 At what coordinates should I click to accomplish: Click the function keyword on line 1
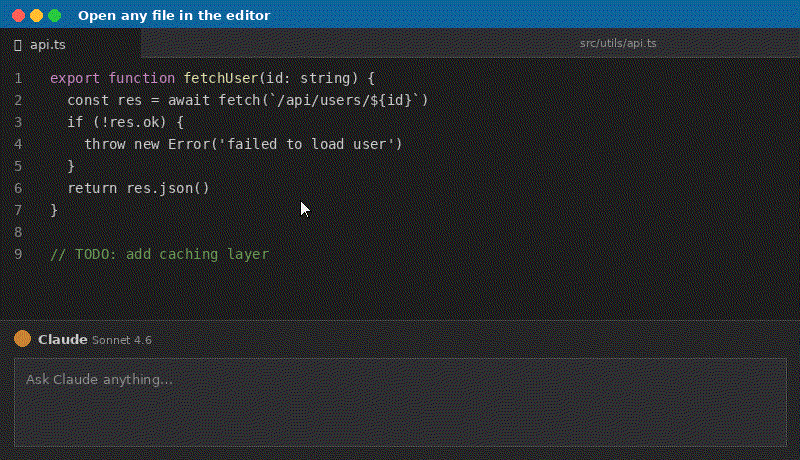142,78
